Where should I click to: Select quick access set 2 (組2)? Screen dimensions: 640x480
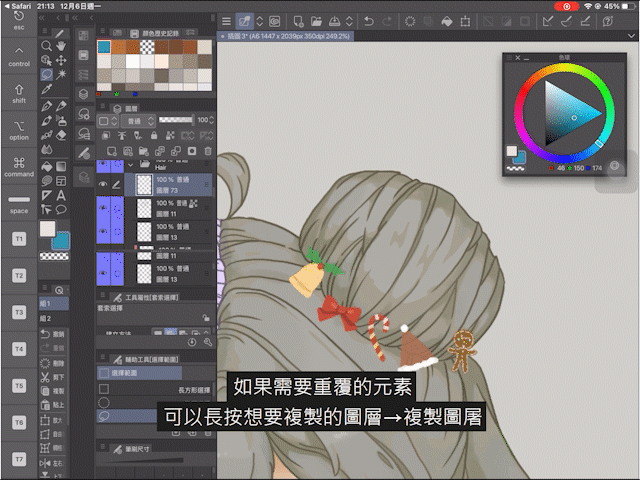point(53,318)
